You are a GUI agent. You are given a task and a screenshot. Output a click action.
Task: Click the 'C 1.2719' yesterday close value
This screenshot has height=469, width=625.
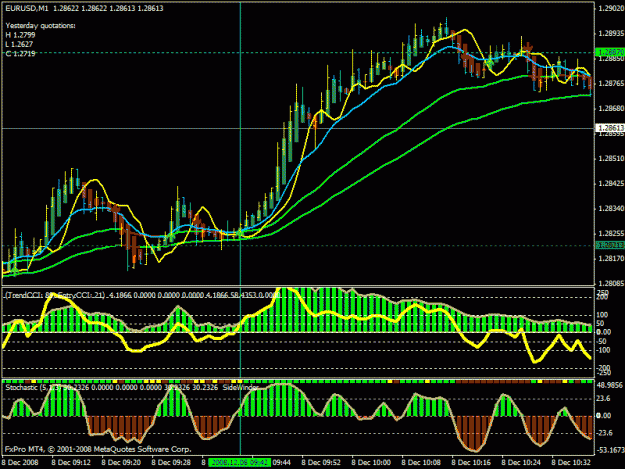(x=20, y=53)
